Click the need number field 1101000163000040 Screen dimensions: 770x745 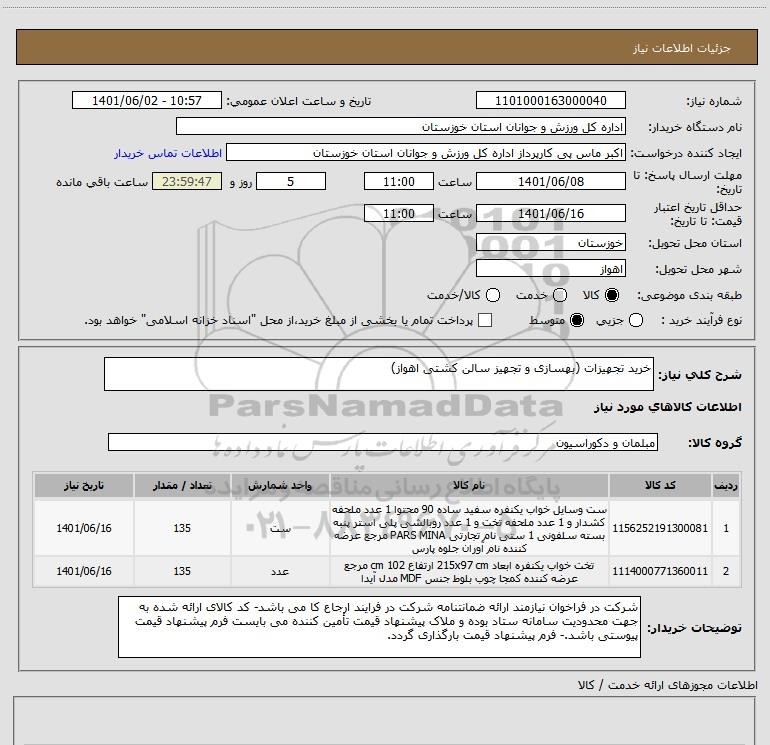[550, 100]
